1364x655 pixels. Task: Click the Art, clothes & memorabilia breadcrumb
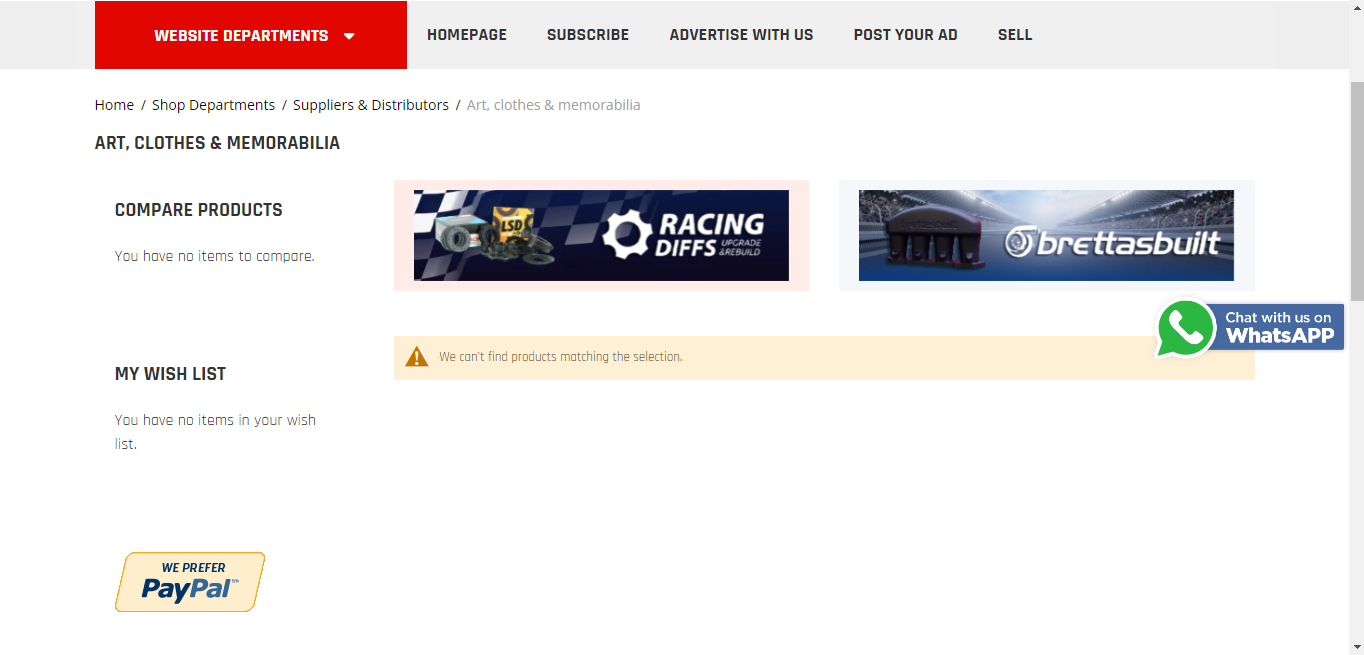pyautogui.click(x=553, y=105)
